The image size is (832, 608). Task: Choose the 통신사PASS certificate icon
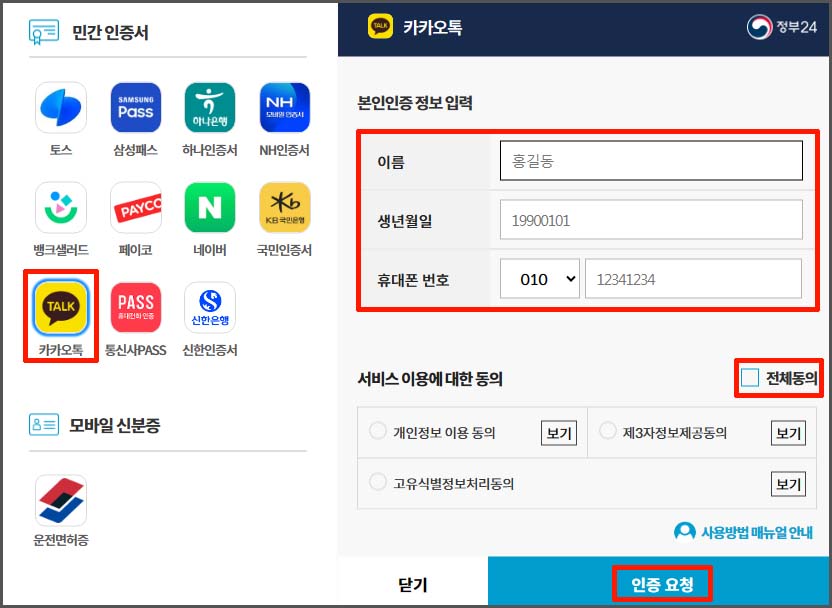click(136, 307)
